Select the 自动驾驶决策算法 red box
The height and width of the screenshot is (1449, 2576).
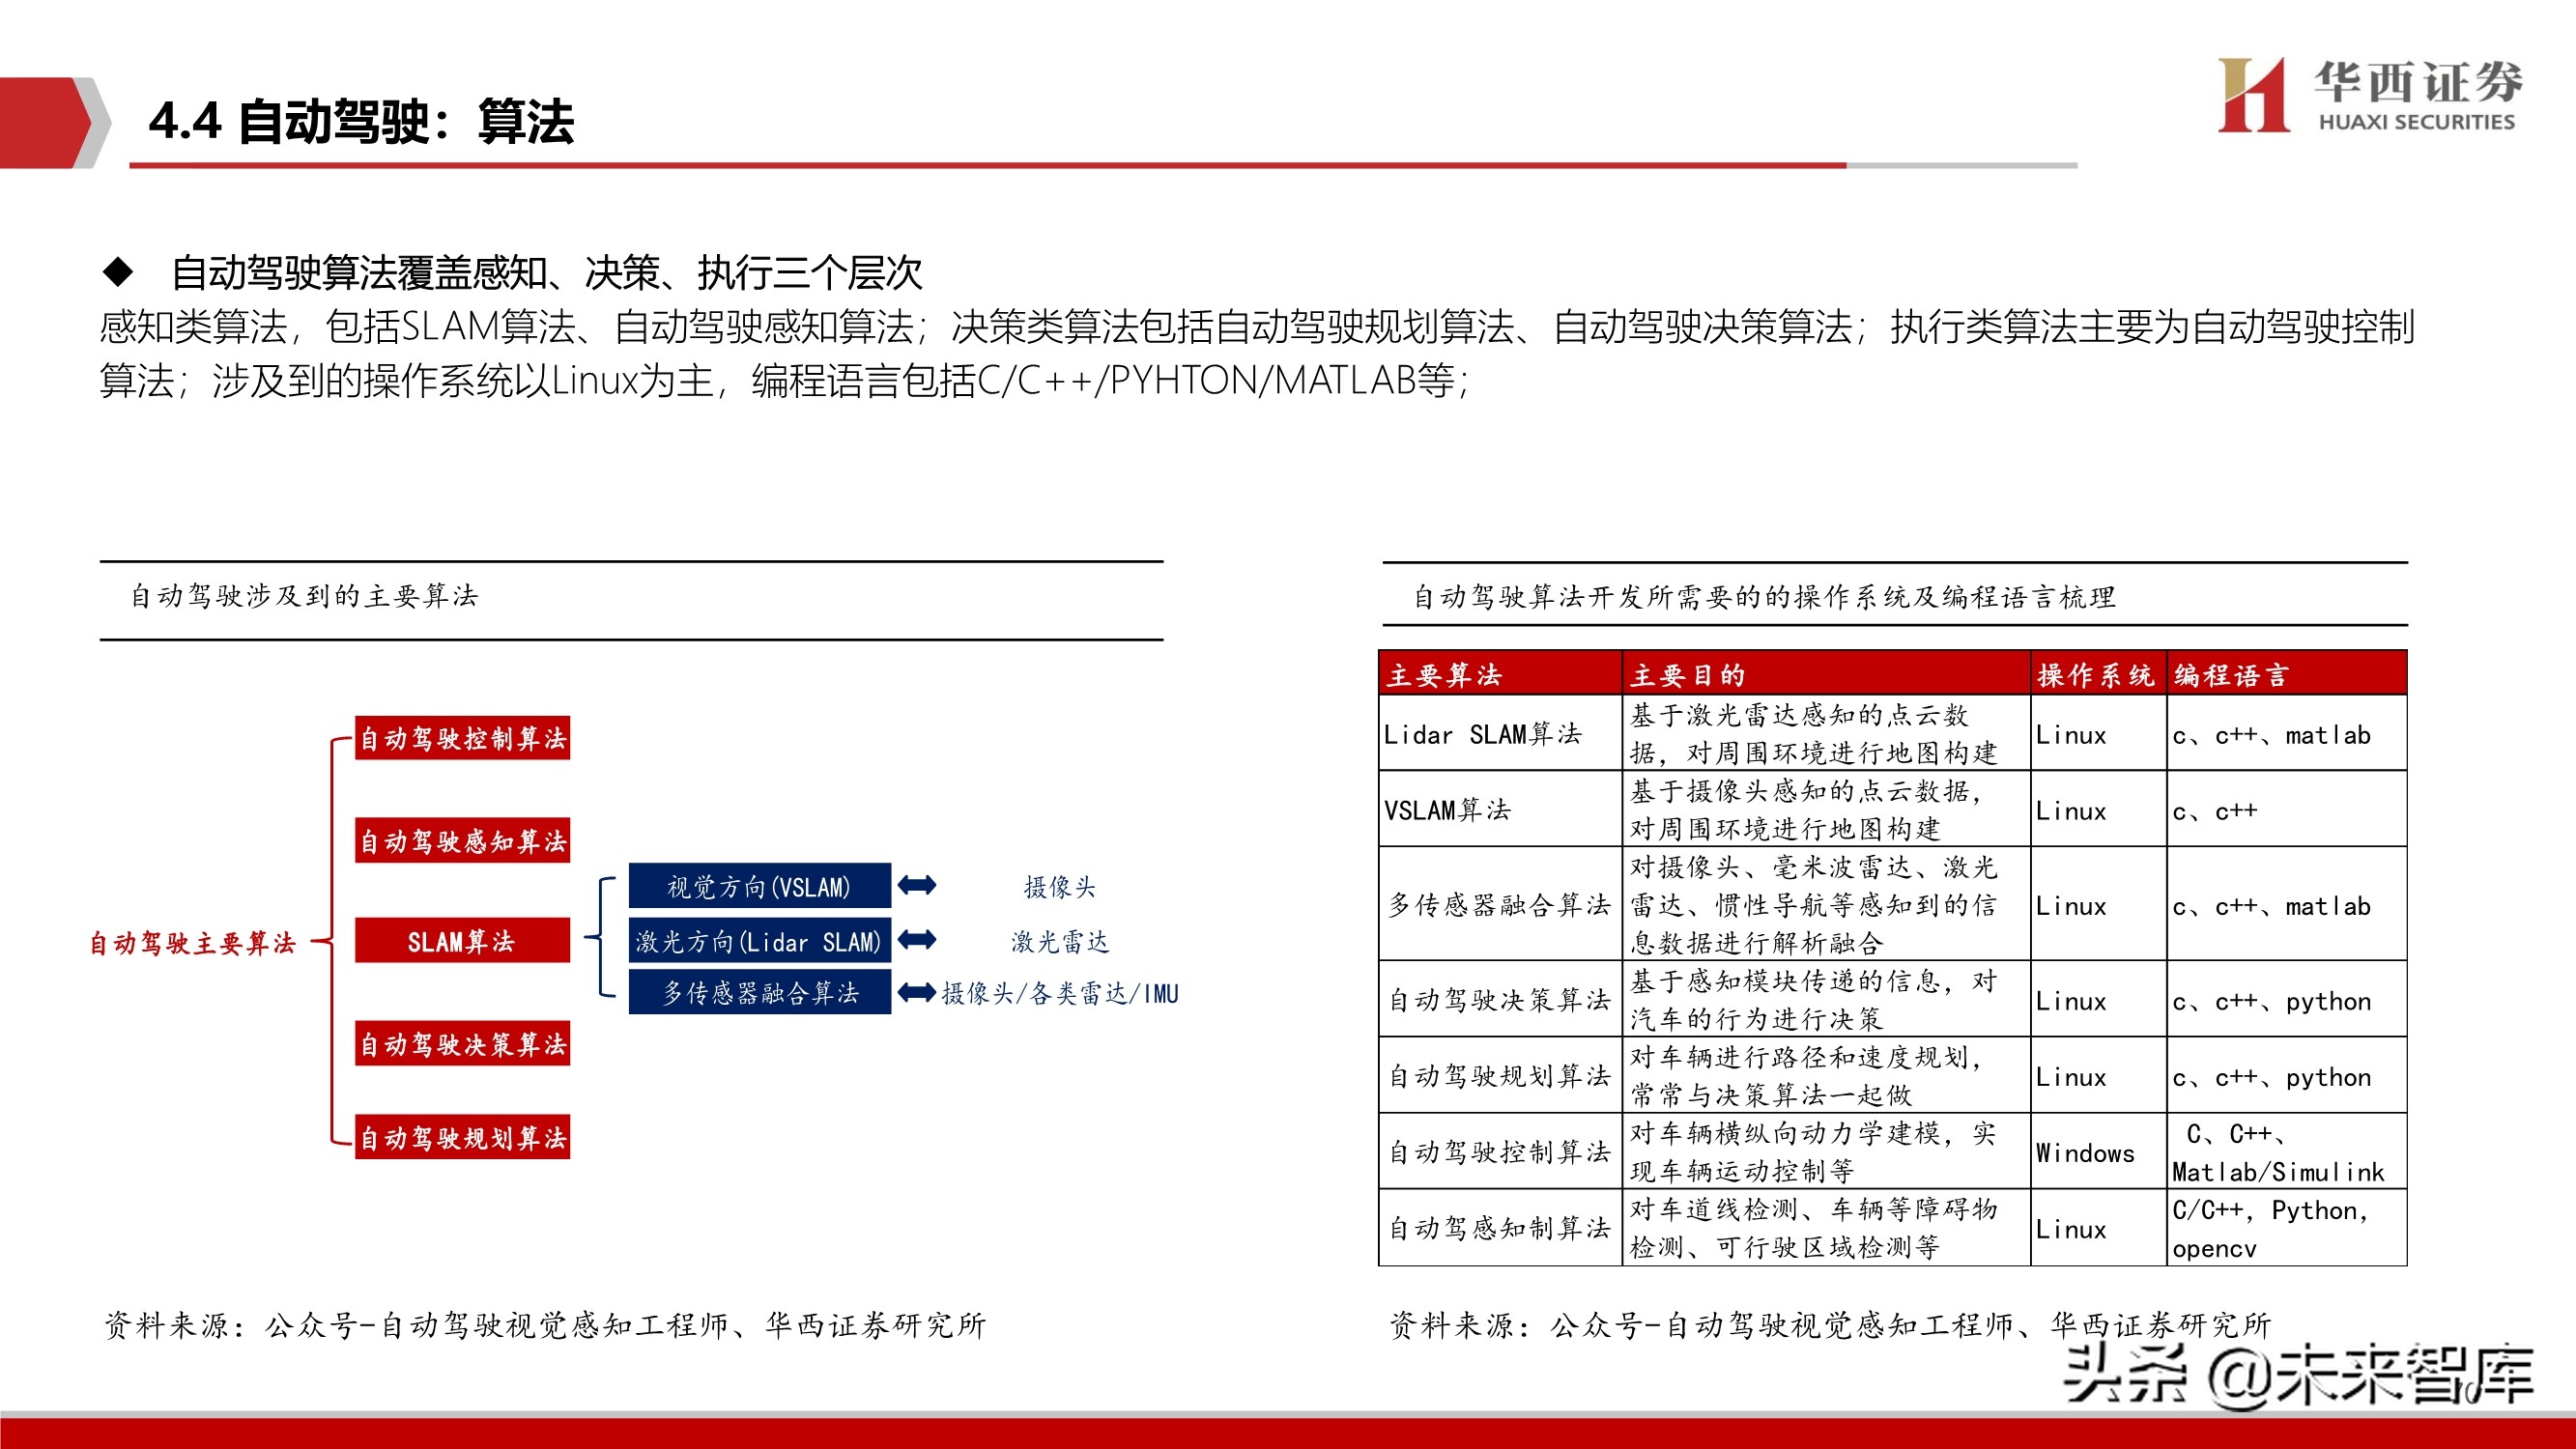pyautogui.click(x=462, y=1045)
